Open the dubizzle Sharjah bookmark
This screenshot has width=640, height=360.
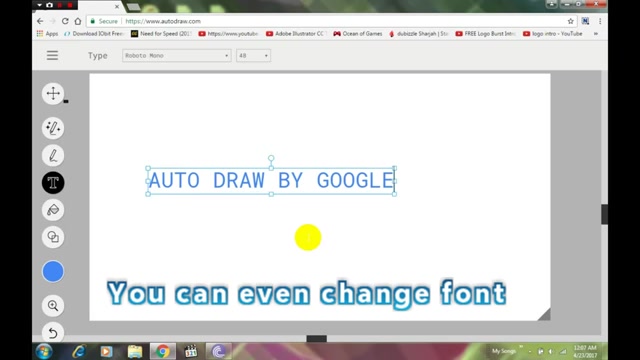coord(419,34)
